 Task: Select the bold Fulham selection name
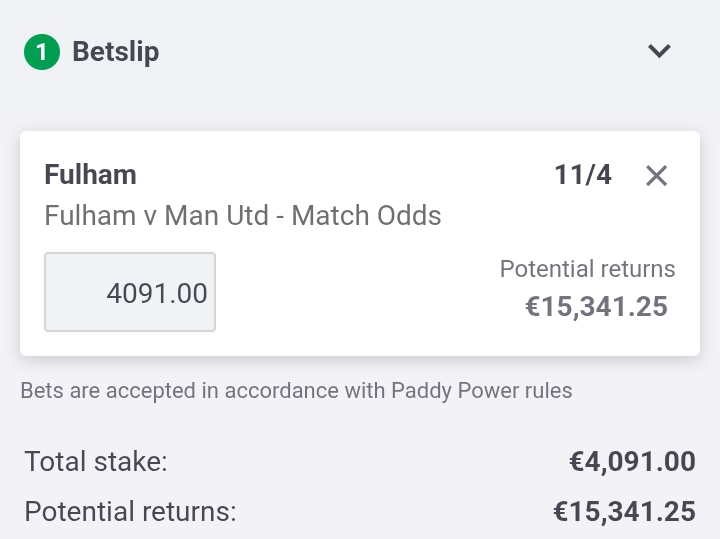[x=90, y=175]
